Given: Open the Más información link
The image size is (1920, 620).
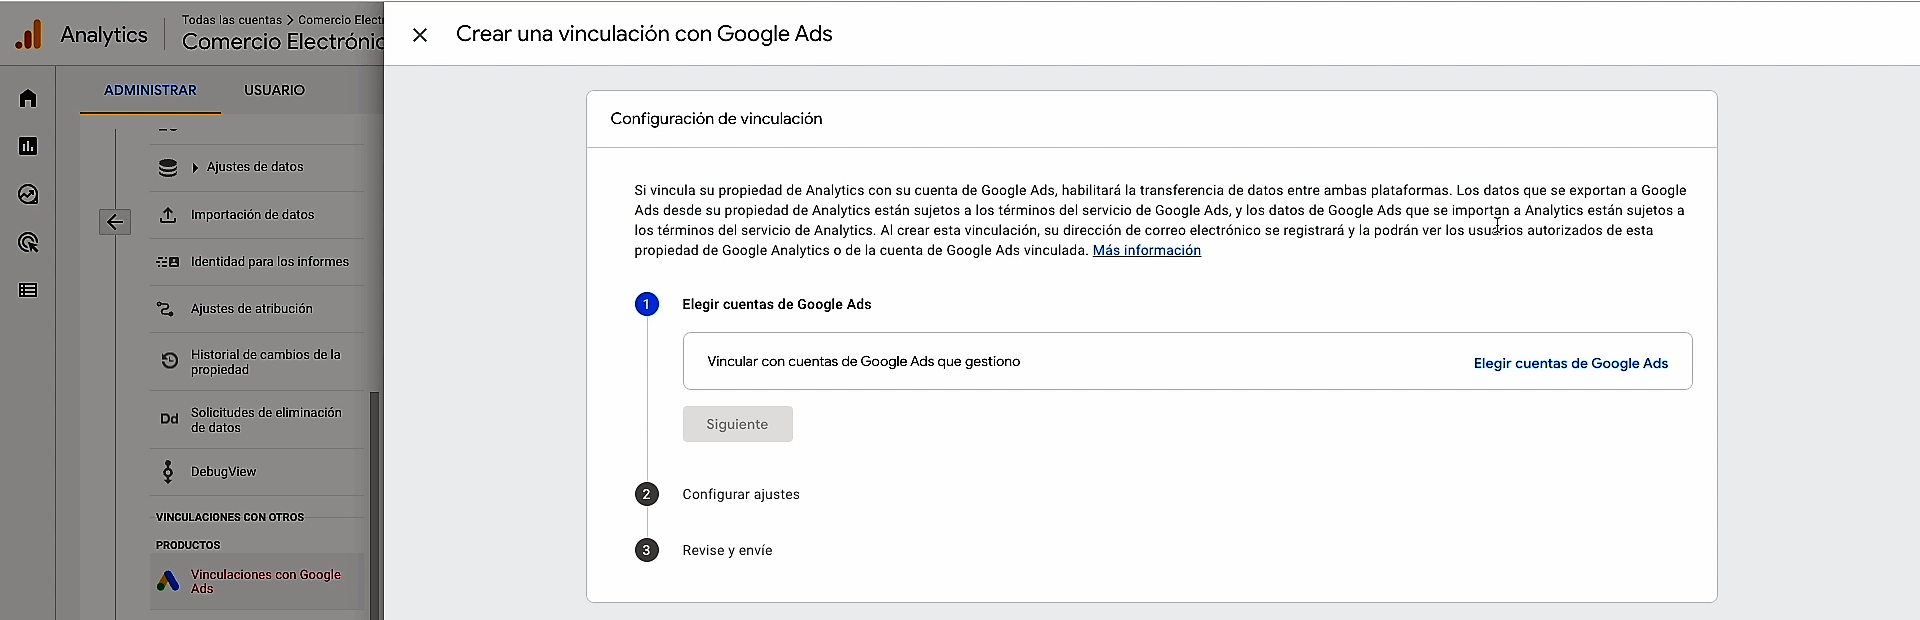Looking at the screenshot, I should point(1146,250).
